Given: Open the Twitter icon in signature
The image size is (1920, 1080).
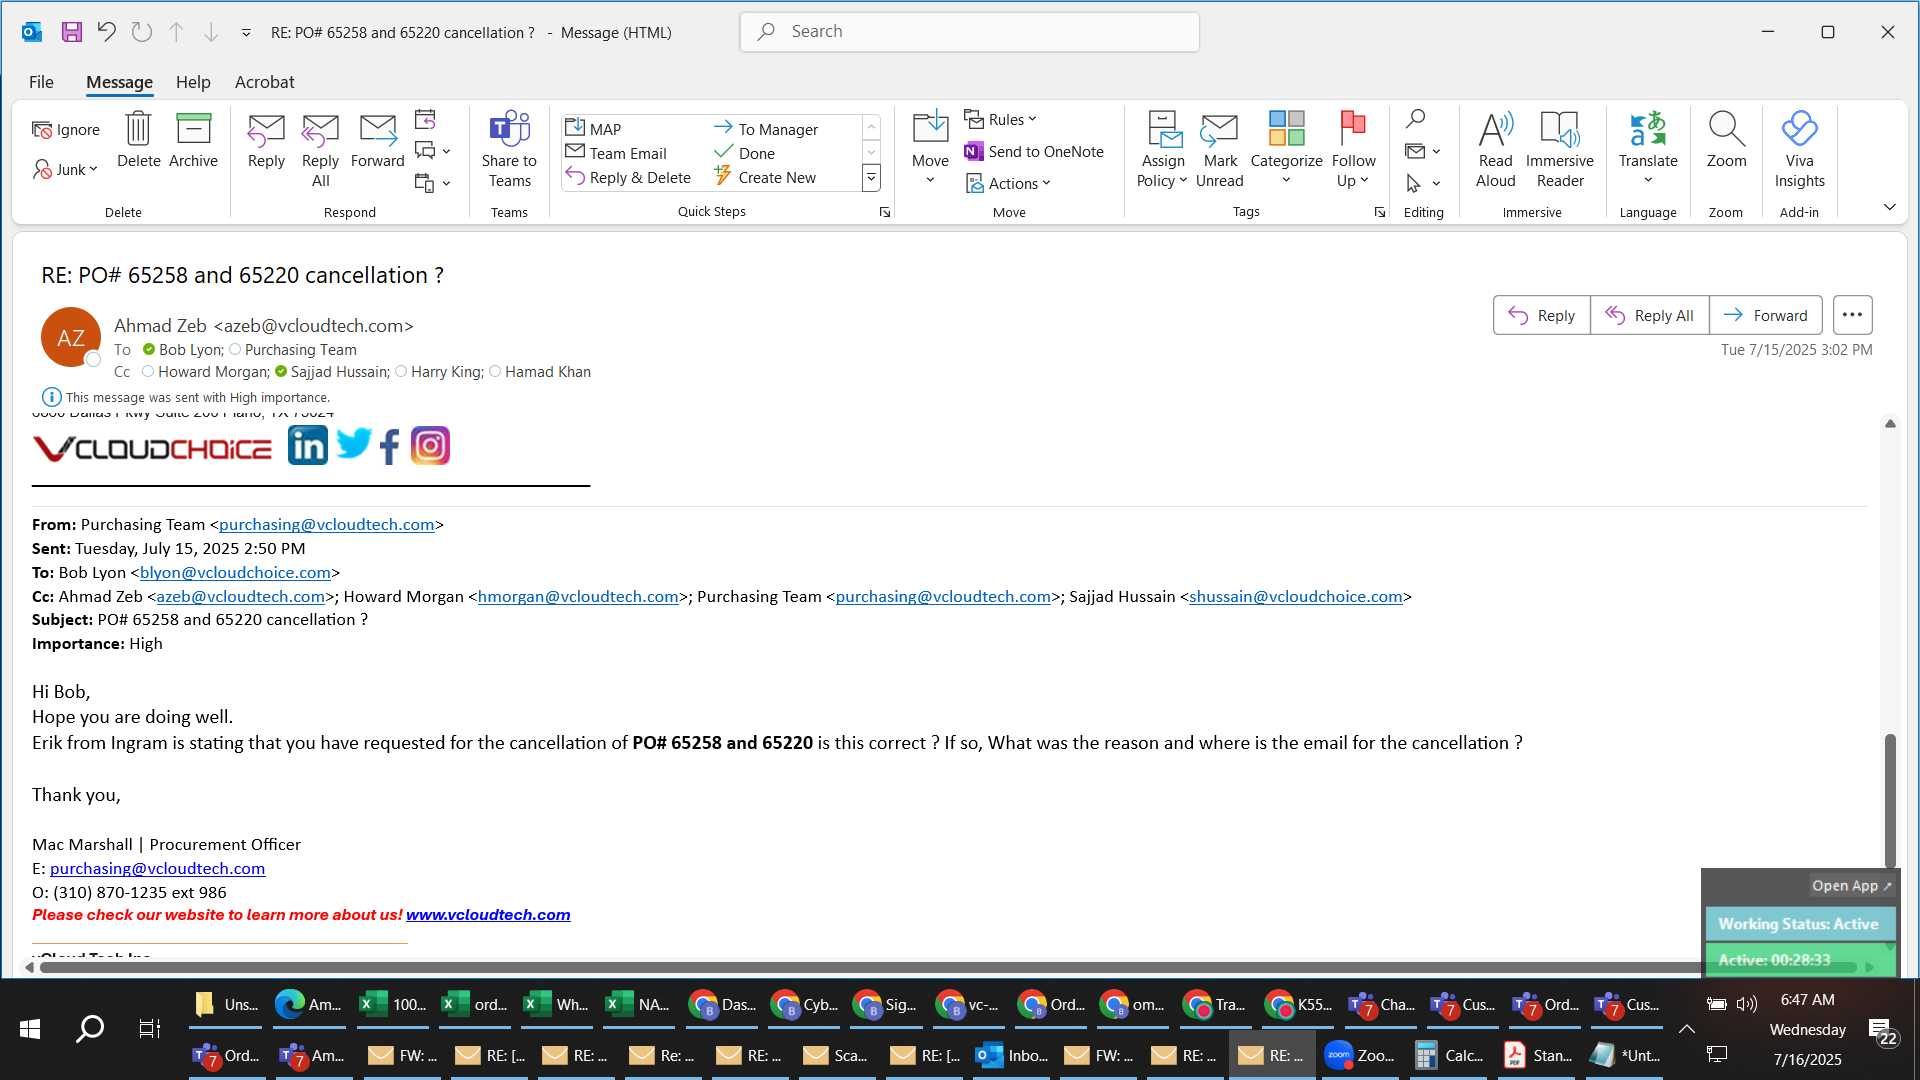Looking at the screenshot, I should click(353, 443).
